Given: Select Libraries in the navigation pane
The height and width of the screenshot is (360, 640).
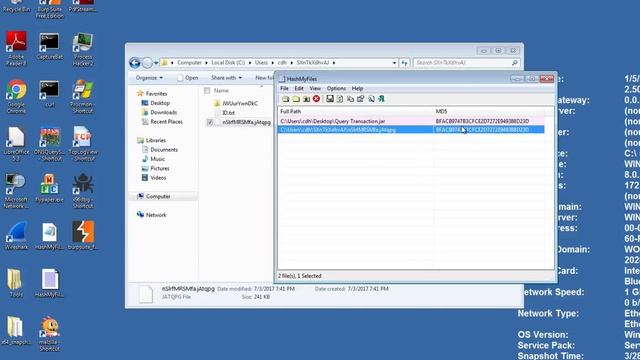Looking at the screenshot, I should (156, 140).
